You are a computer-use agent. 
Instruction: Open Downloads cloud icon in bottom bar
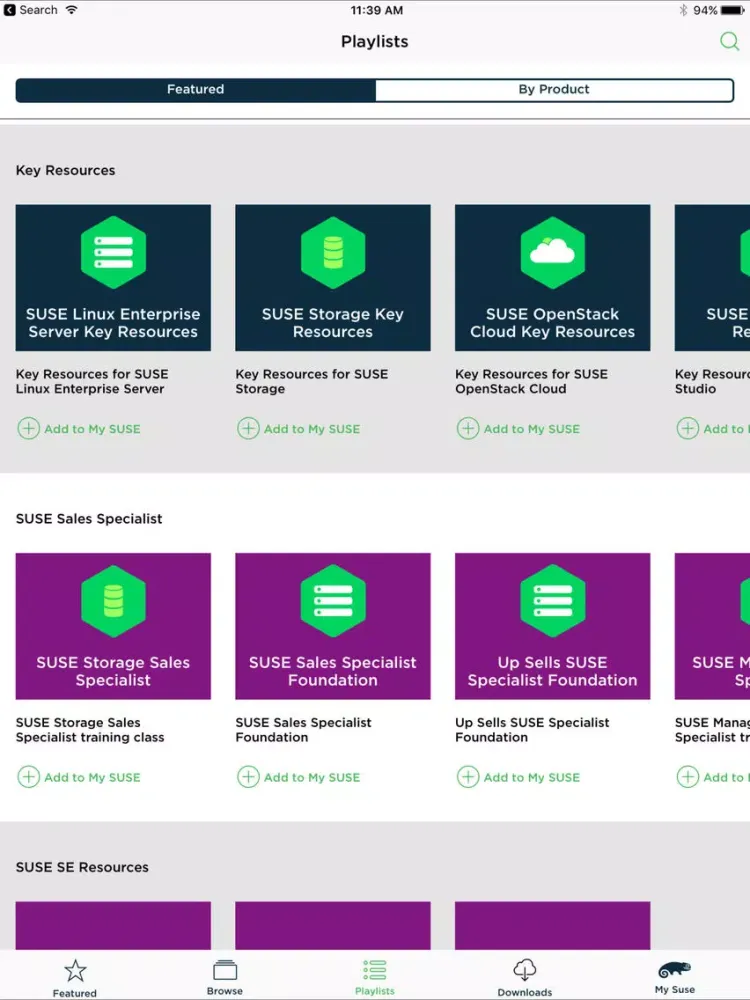524,970
